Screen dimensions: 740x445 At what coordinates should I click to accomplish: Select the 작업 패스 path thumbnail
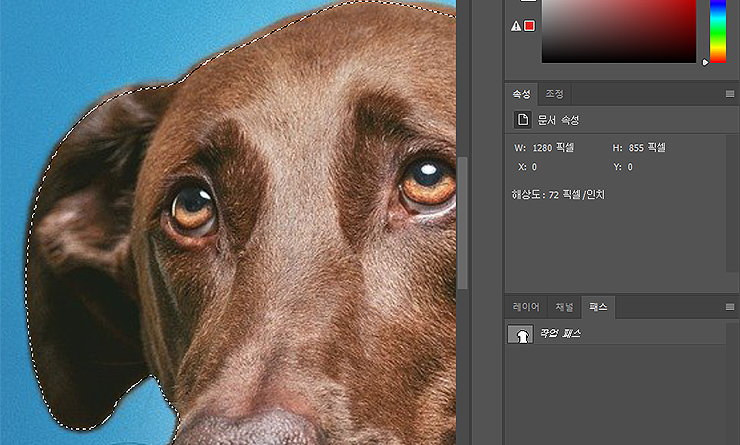tap(521, 334)
